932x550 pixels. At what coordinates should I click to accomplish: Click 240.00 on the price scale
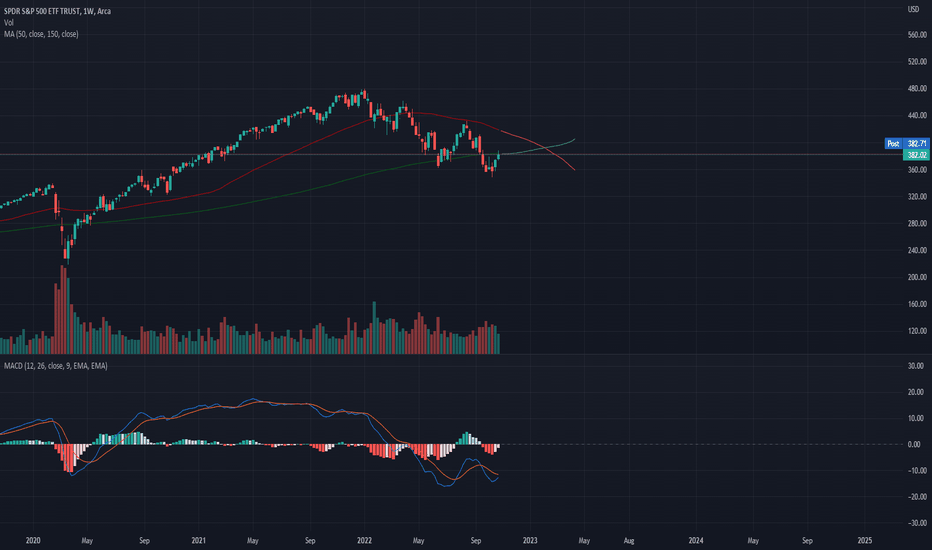pos(917,250)
